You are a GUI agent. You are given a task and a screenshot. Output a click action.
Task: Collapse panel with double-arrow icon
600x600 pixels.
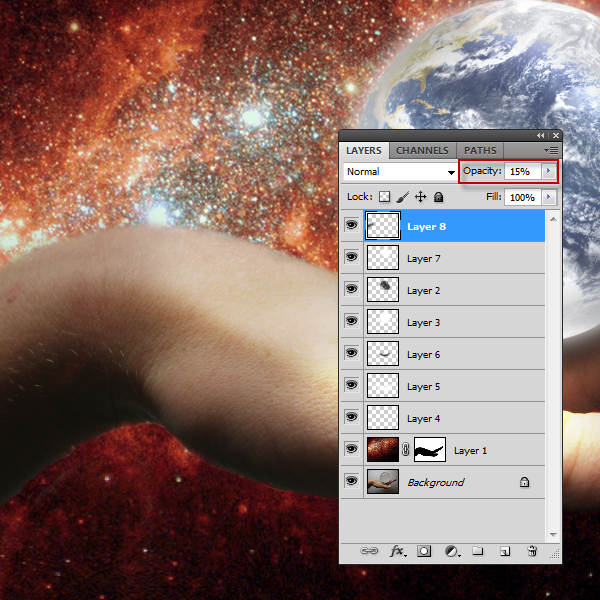540,135
